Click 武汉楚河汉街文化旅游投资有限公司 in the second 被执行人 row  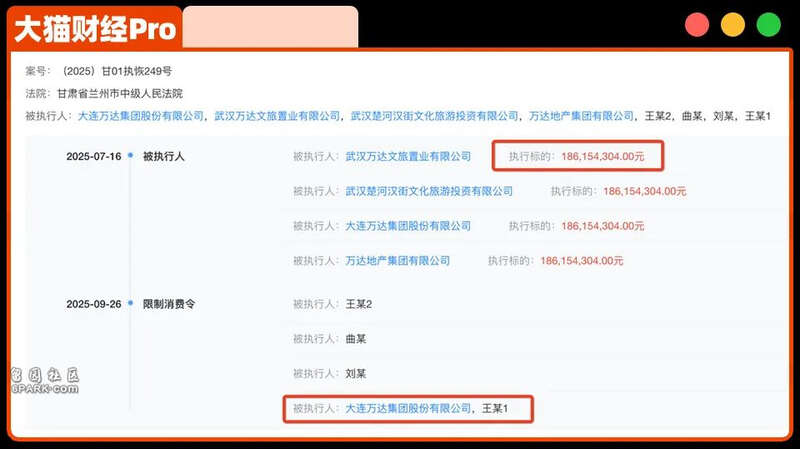pos(429,191)
